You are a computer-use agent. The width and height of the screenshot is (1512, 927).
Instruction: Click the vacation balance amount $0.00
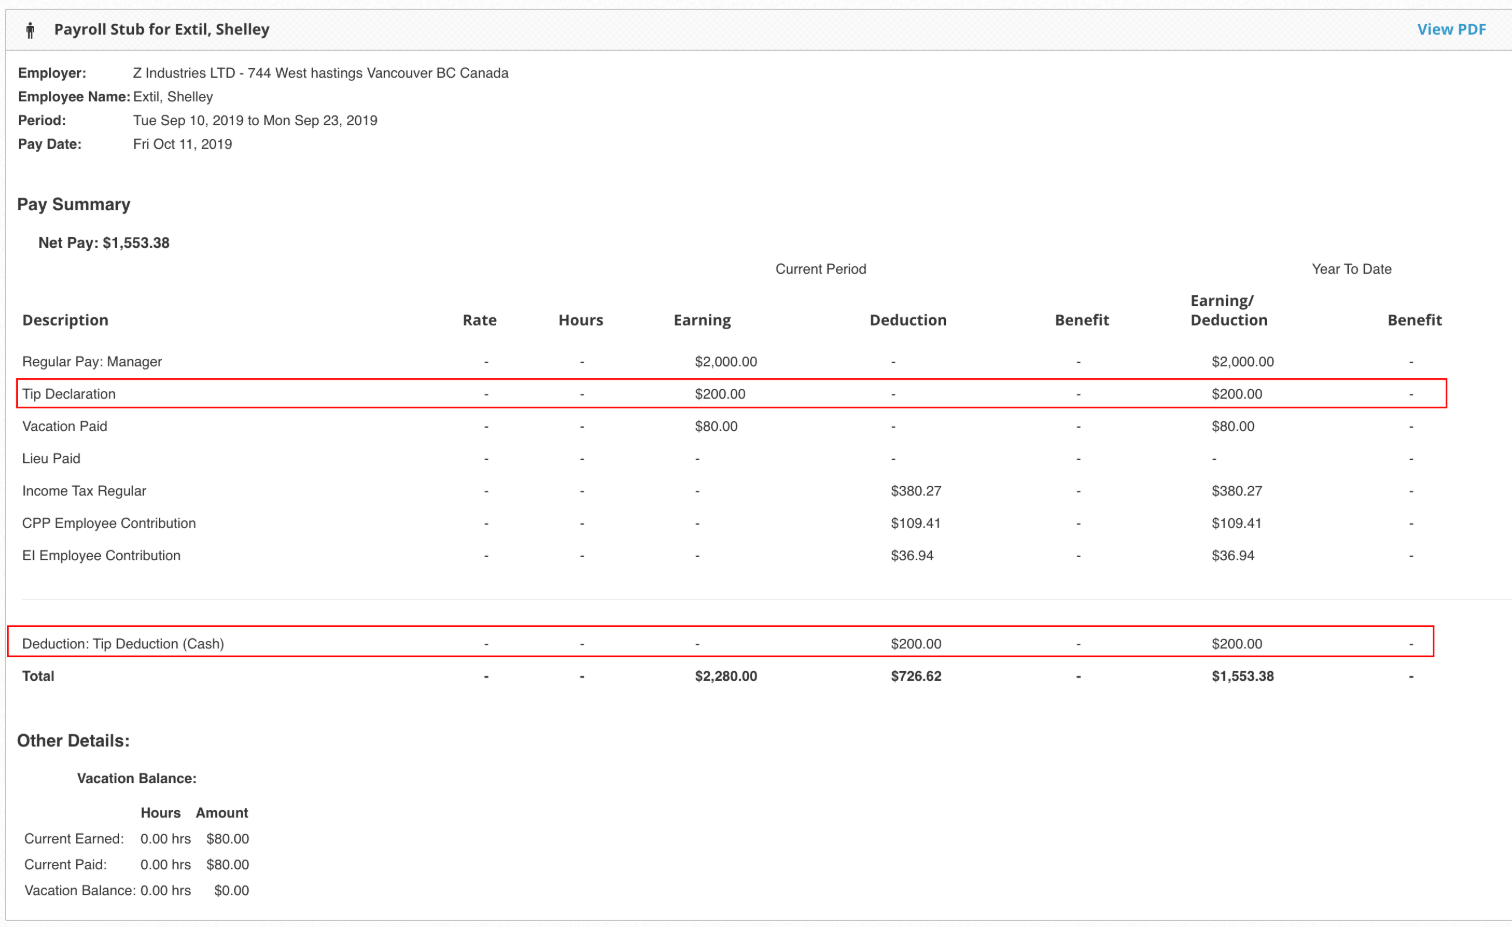point(231,891)
